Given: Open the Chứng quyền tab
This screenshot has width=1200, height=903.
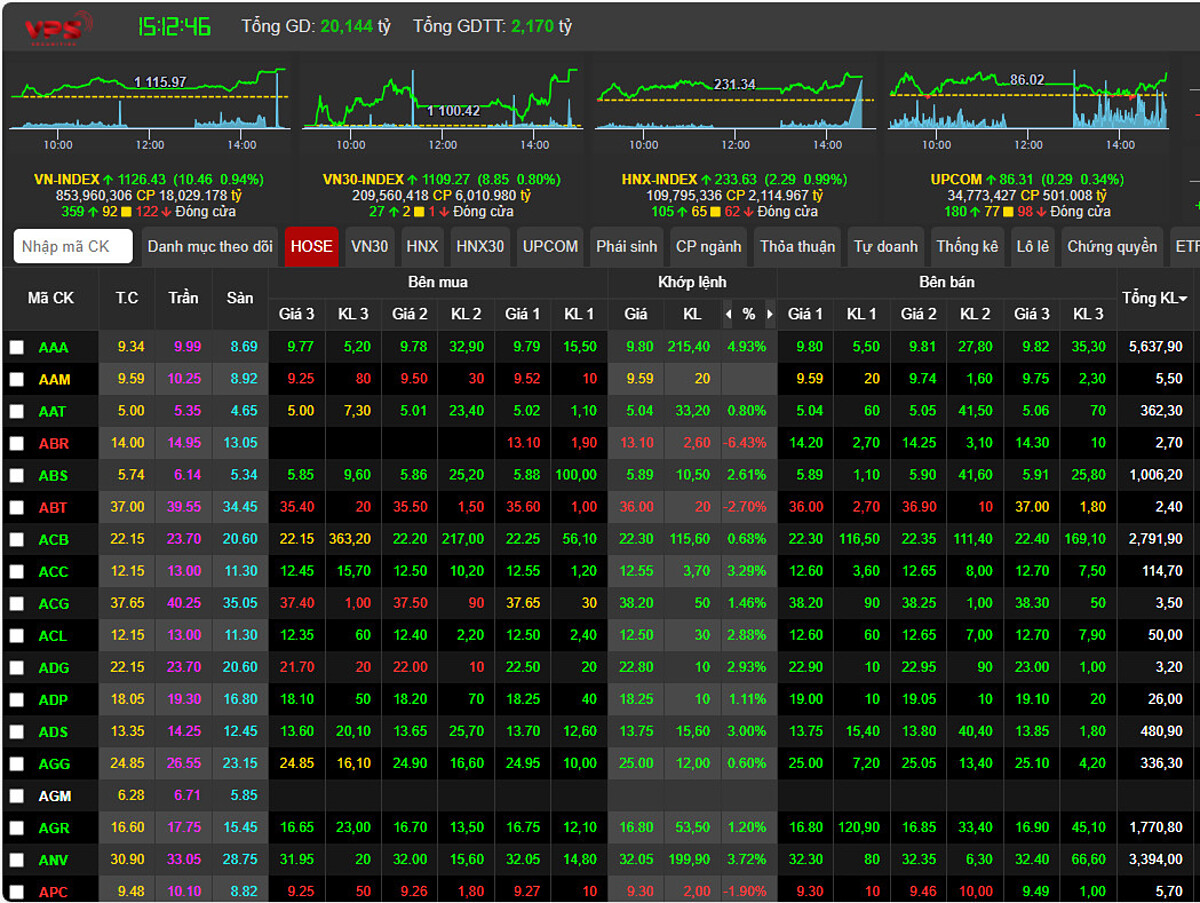Looking at the screenshot, I should (1111, 246).
